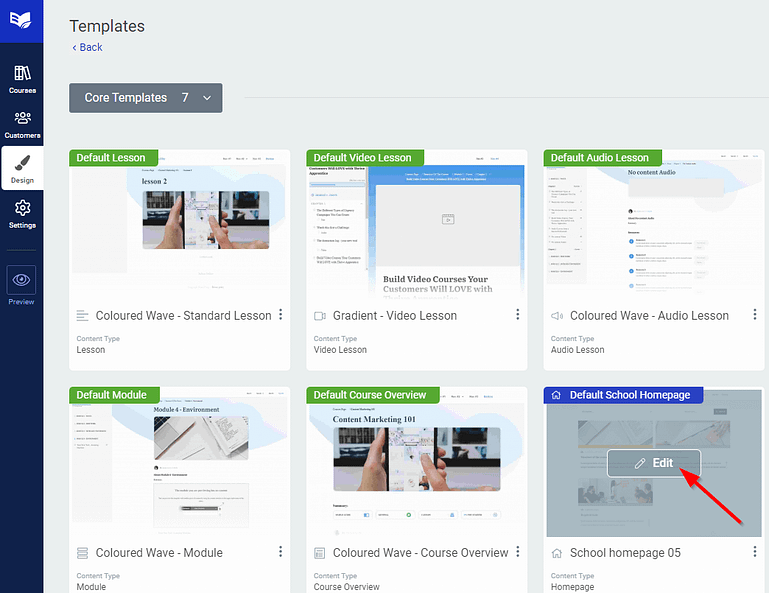Expand the Core Templates dropdown

pos(146,98)
